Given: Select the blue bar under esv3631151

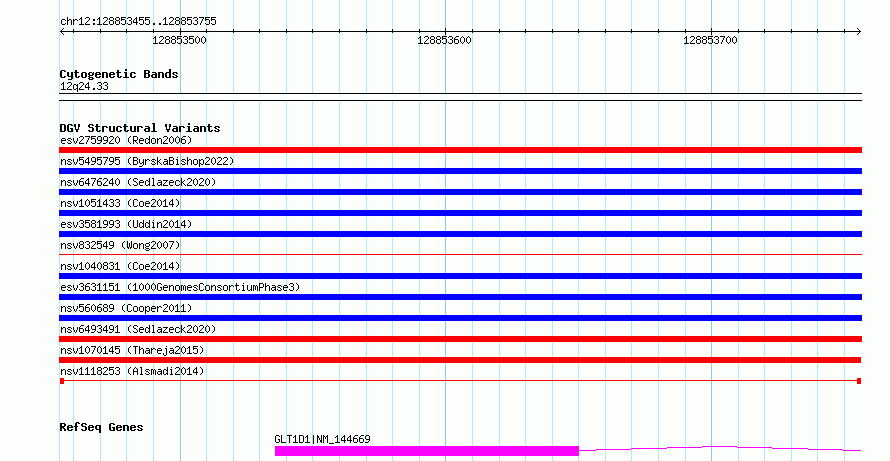Looking at the screenshot, I should [460, 297].
